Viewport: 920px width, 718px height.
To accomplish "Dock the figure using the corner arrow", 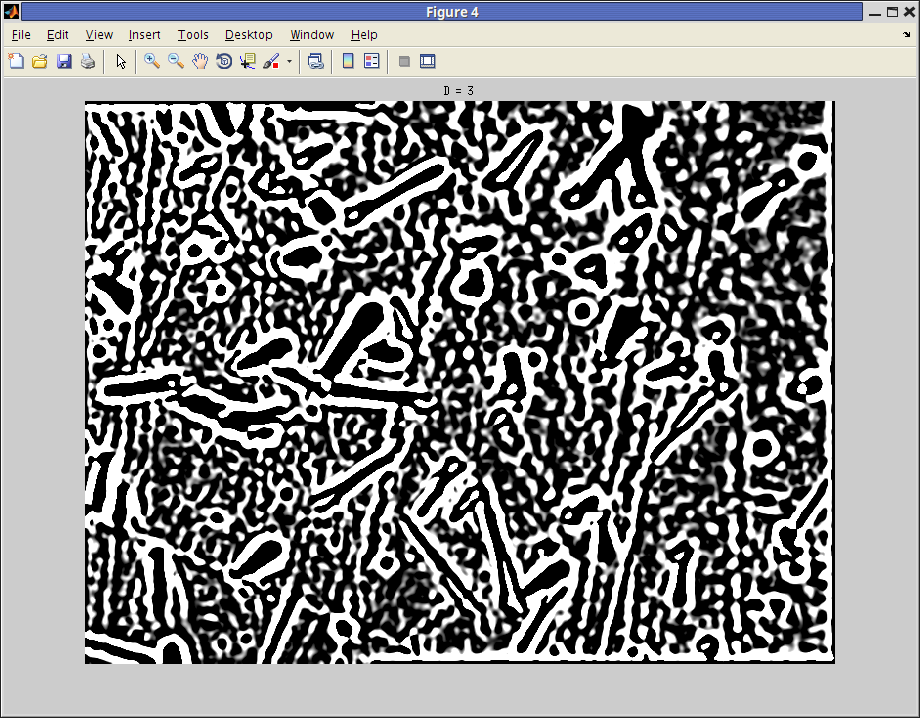I will [x=906, y=35].
